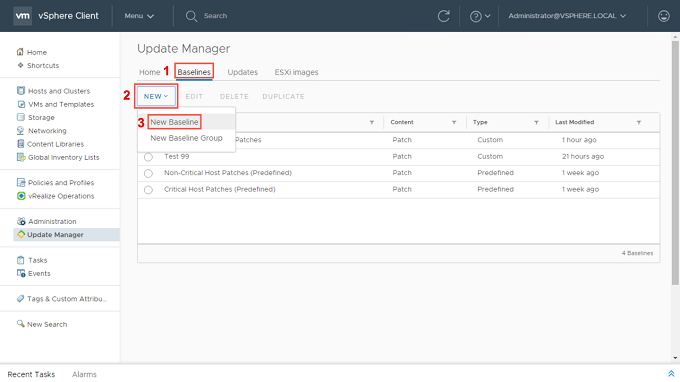Select the Test 99 baseline radio button
Screen dimensions: 680x382
click(x=148, y=157)
